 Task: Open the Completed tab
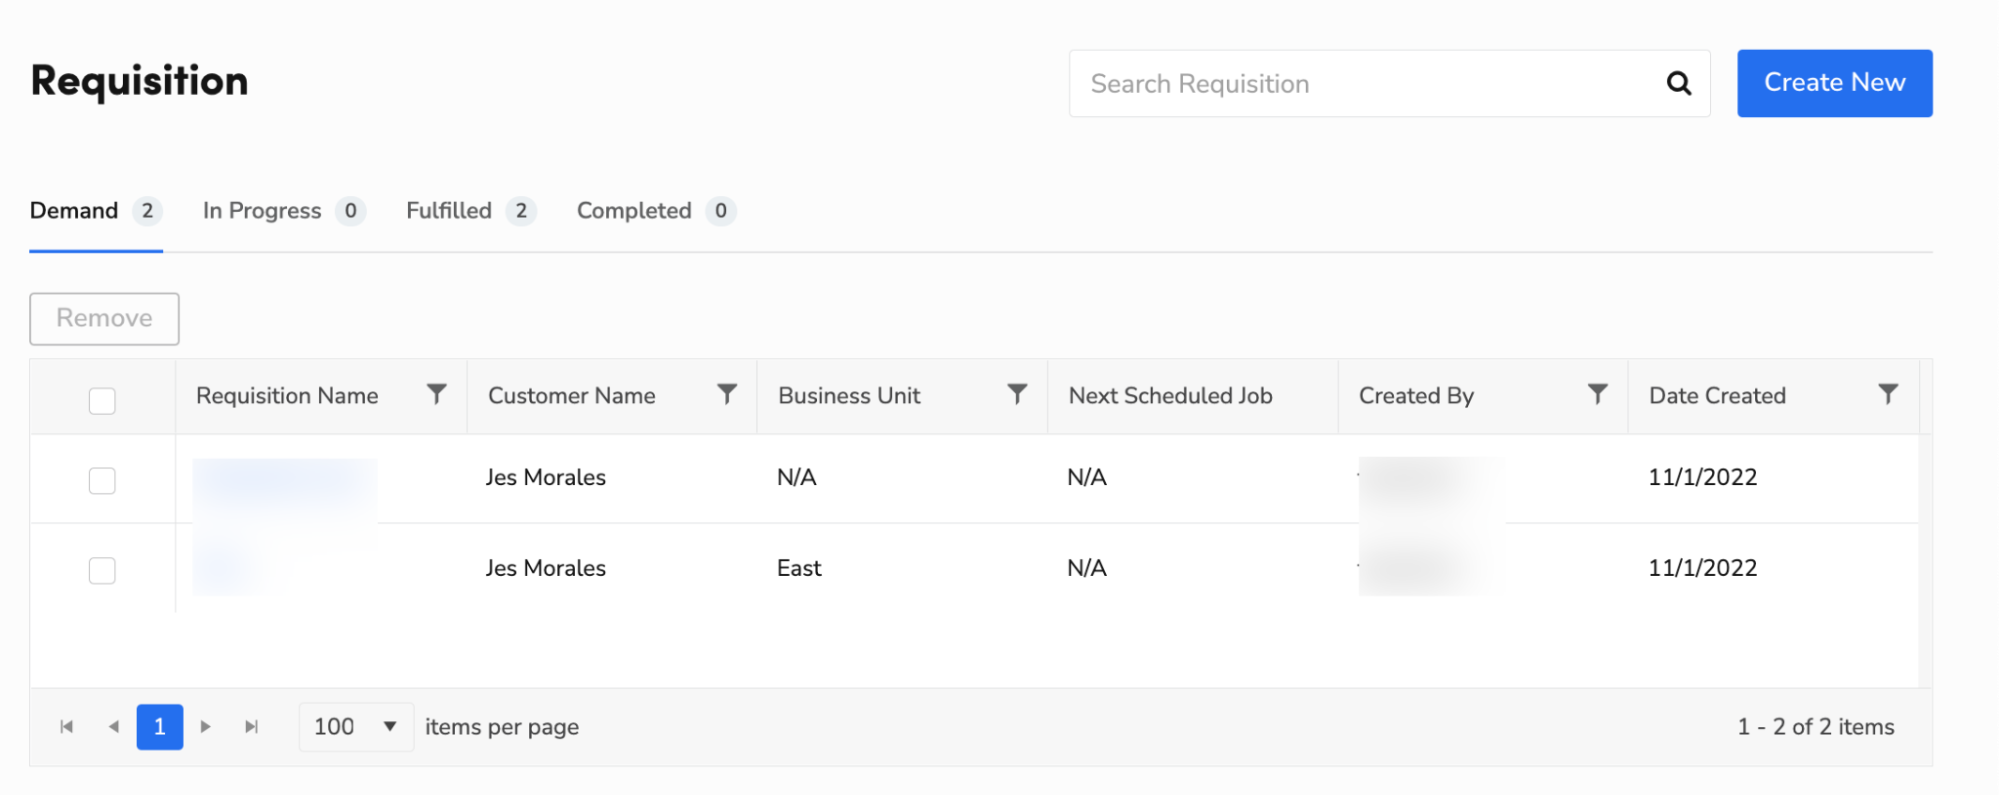point(654,211)
